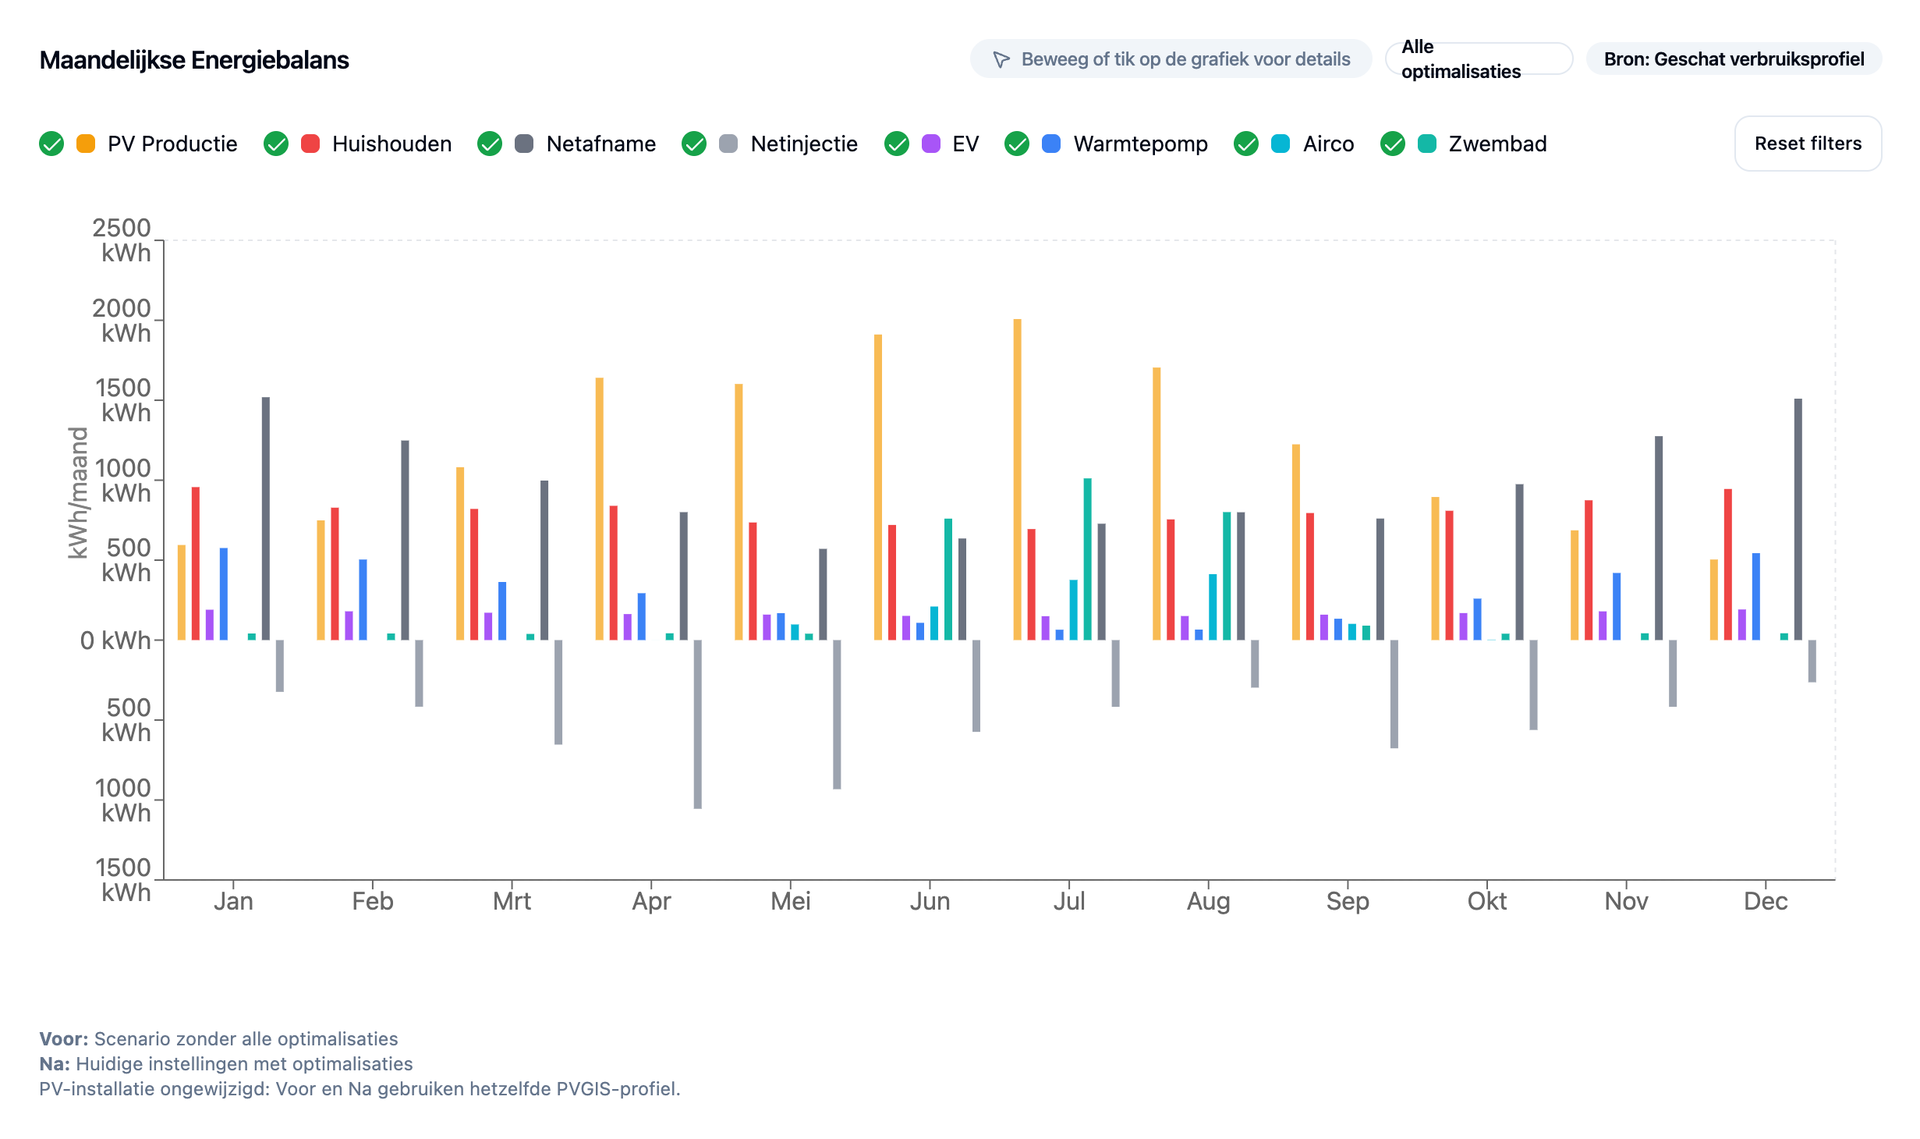Click the Bron: Geschat verbruiksprofiel badge
Viewport: 1920px width, 1139px height.
(1734, 59)
